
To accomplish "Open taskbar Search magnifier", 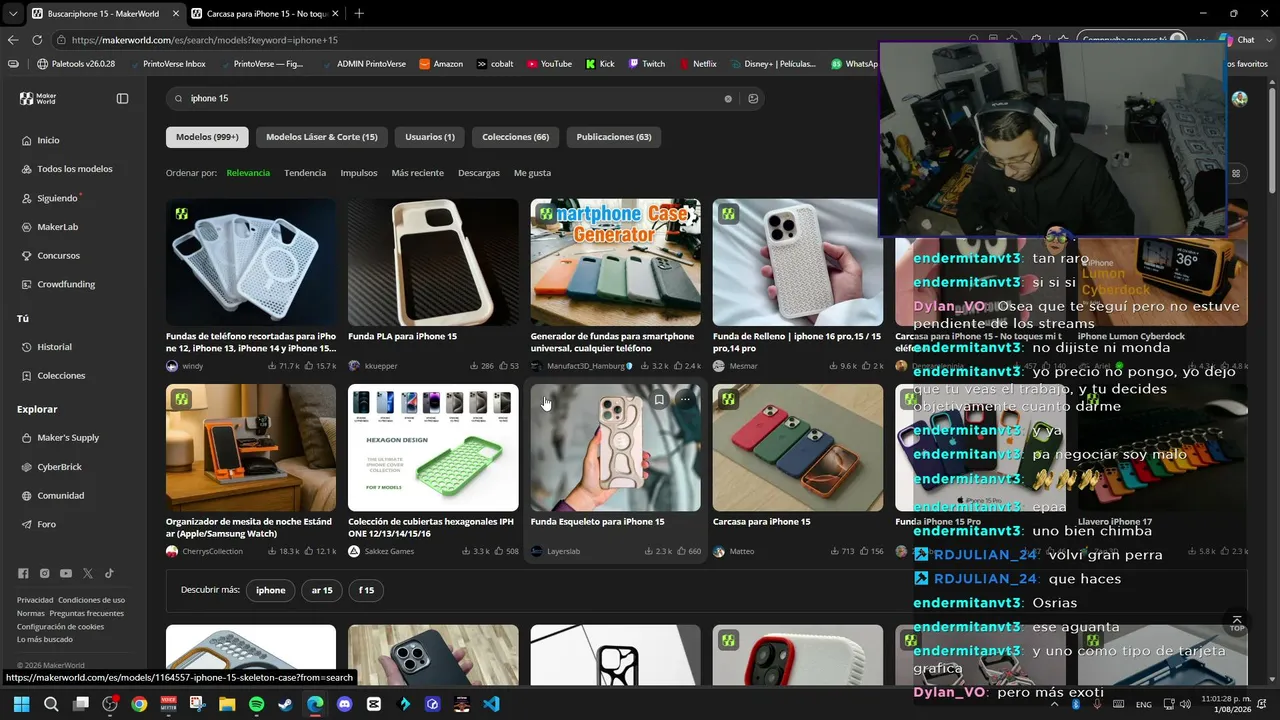I will [51, 704].
